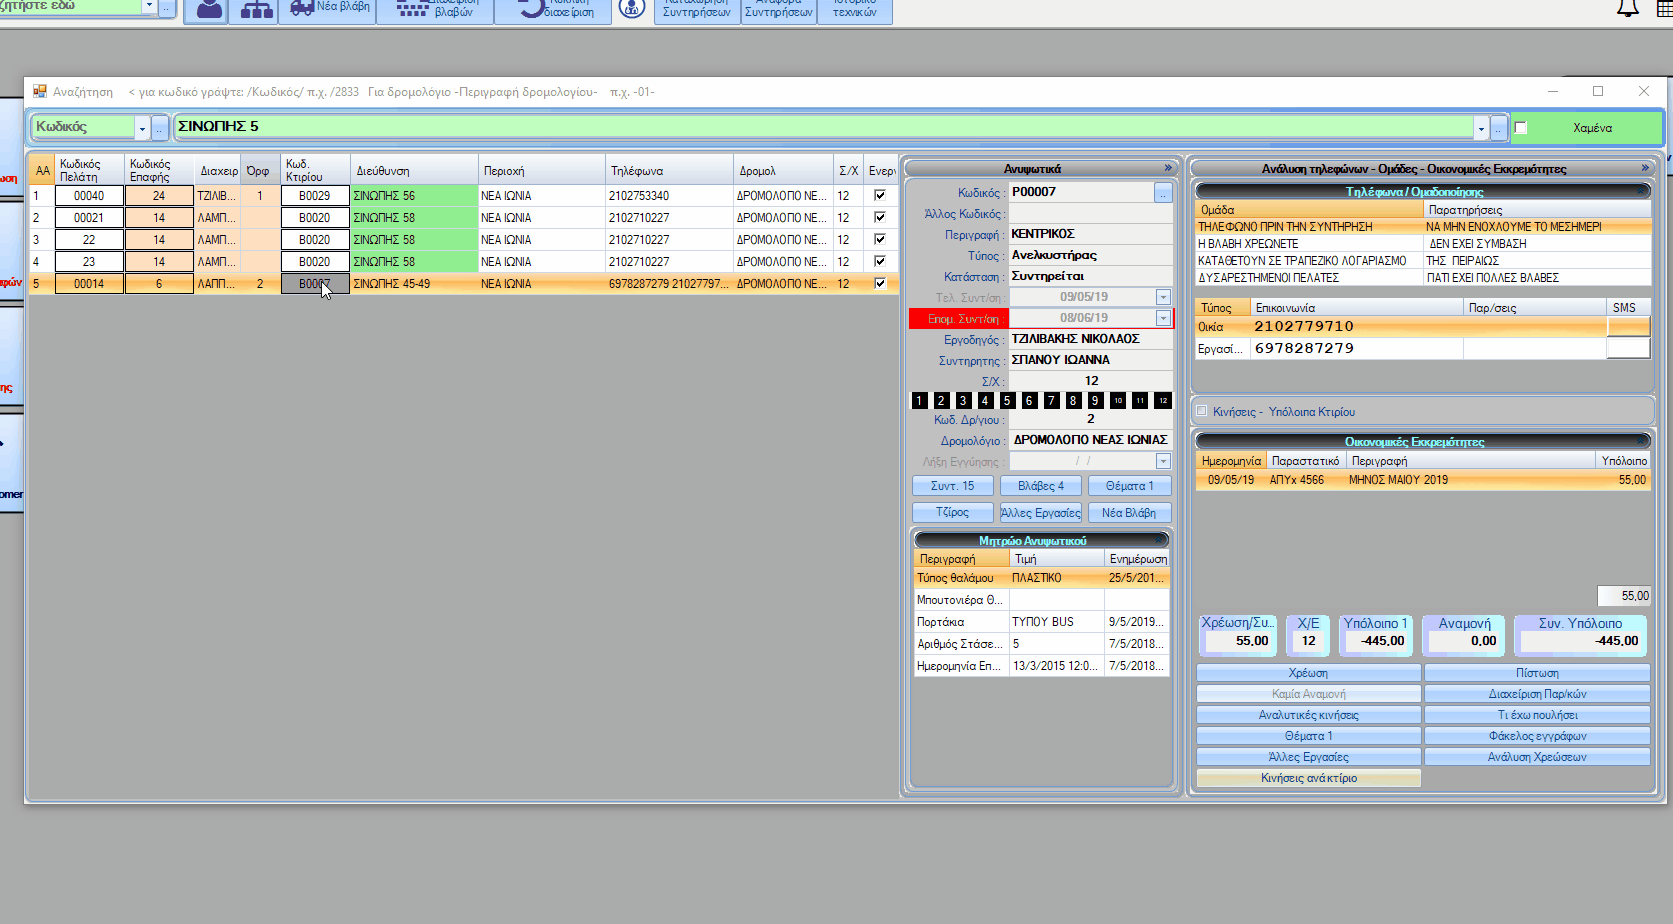Open the Κωδικός search type dropdown
This screenshot has width=1673, height=924.
[x=142, y=128]
